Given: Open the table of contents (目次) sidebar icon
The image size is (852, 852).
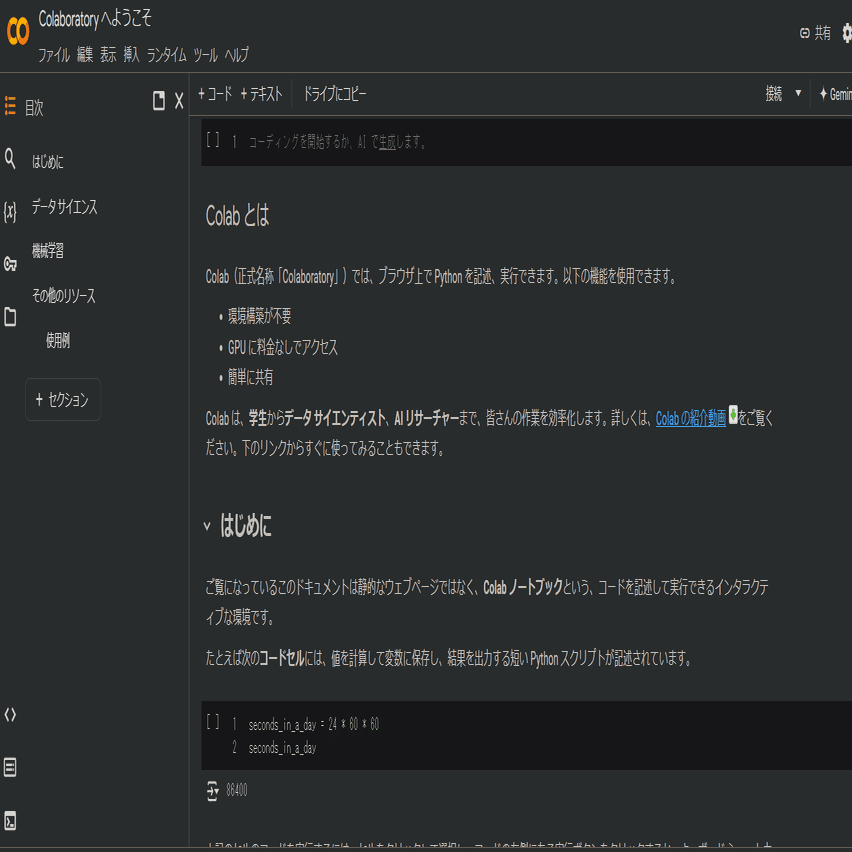Looking at the screenshot, I should (x=11, y=106).
